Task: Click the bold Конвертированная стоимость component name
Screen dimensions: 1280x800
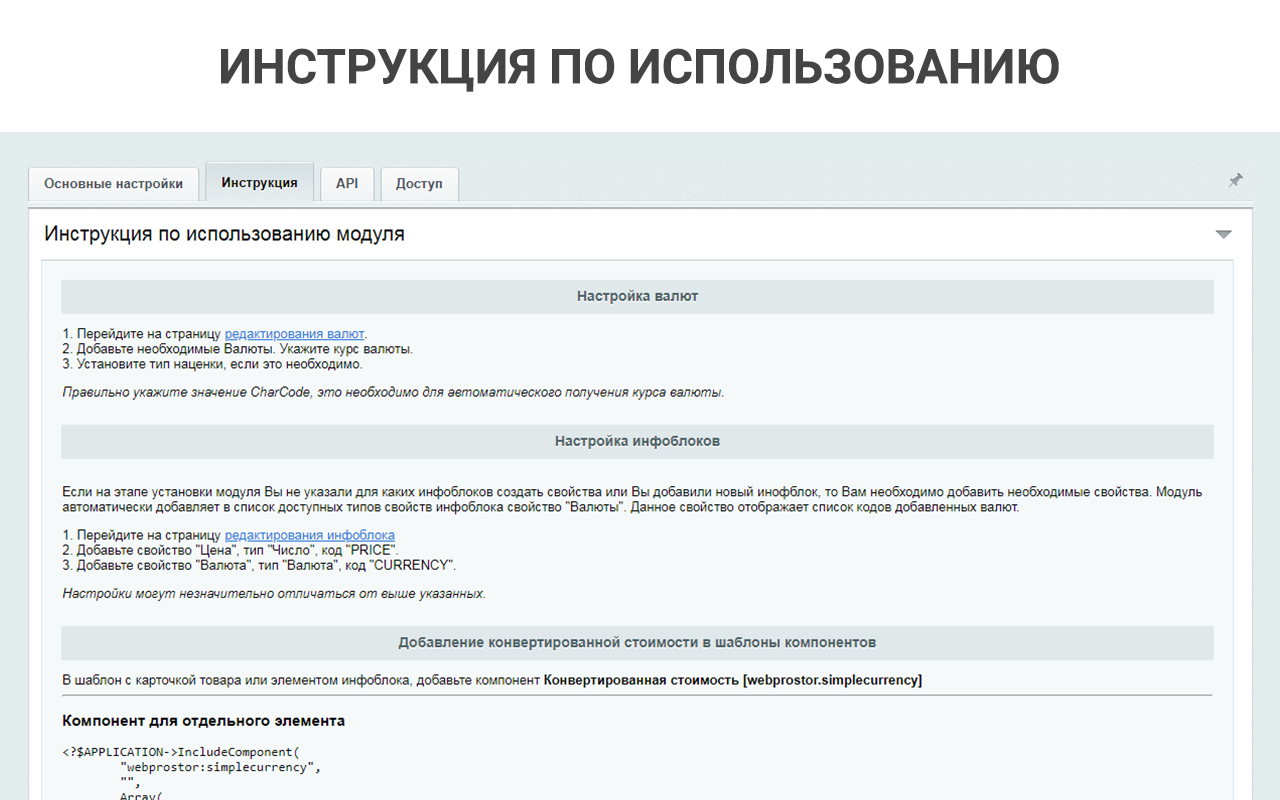Action: 732,680
